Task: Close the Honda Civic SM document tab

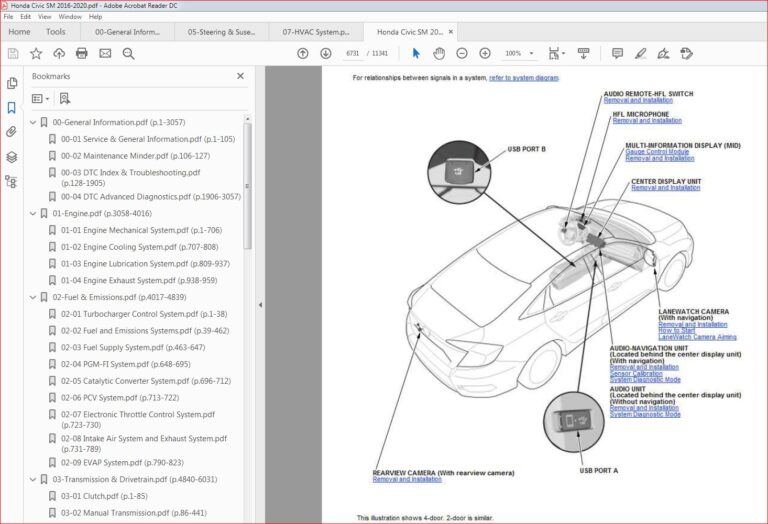Action: tap(451, 32)
